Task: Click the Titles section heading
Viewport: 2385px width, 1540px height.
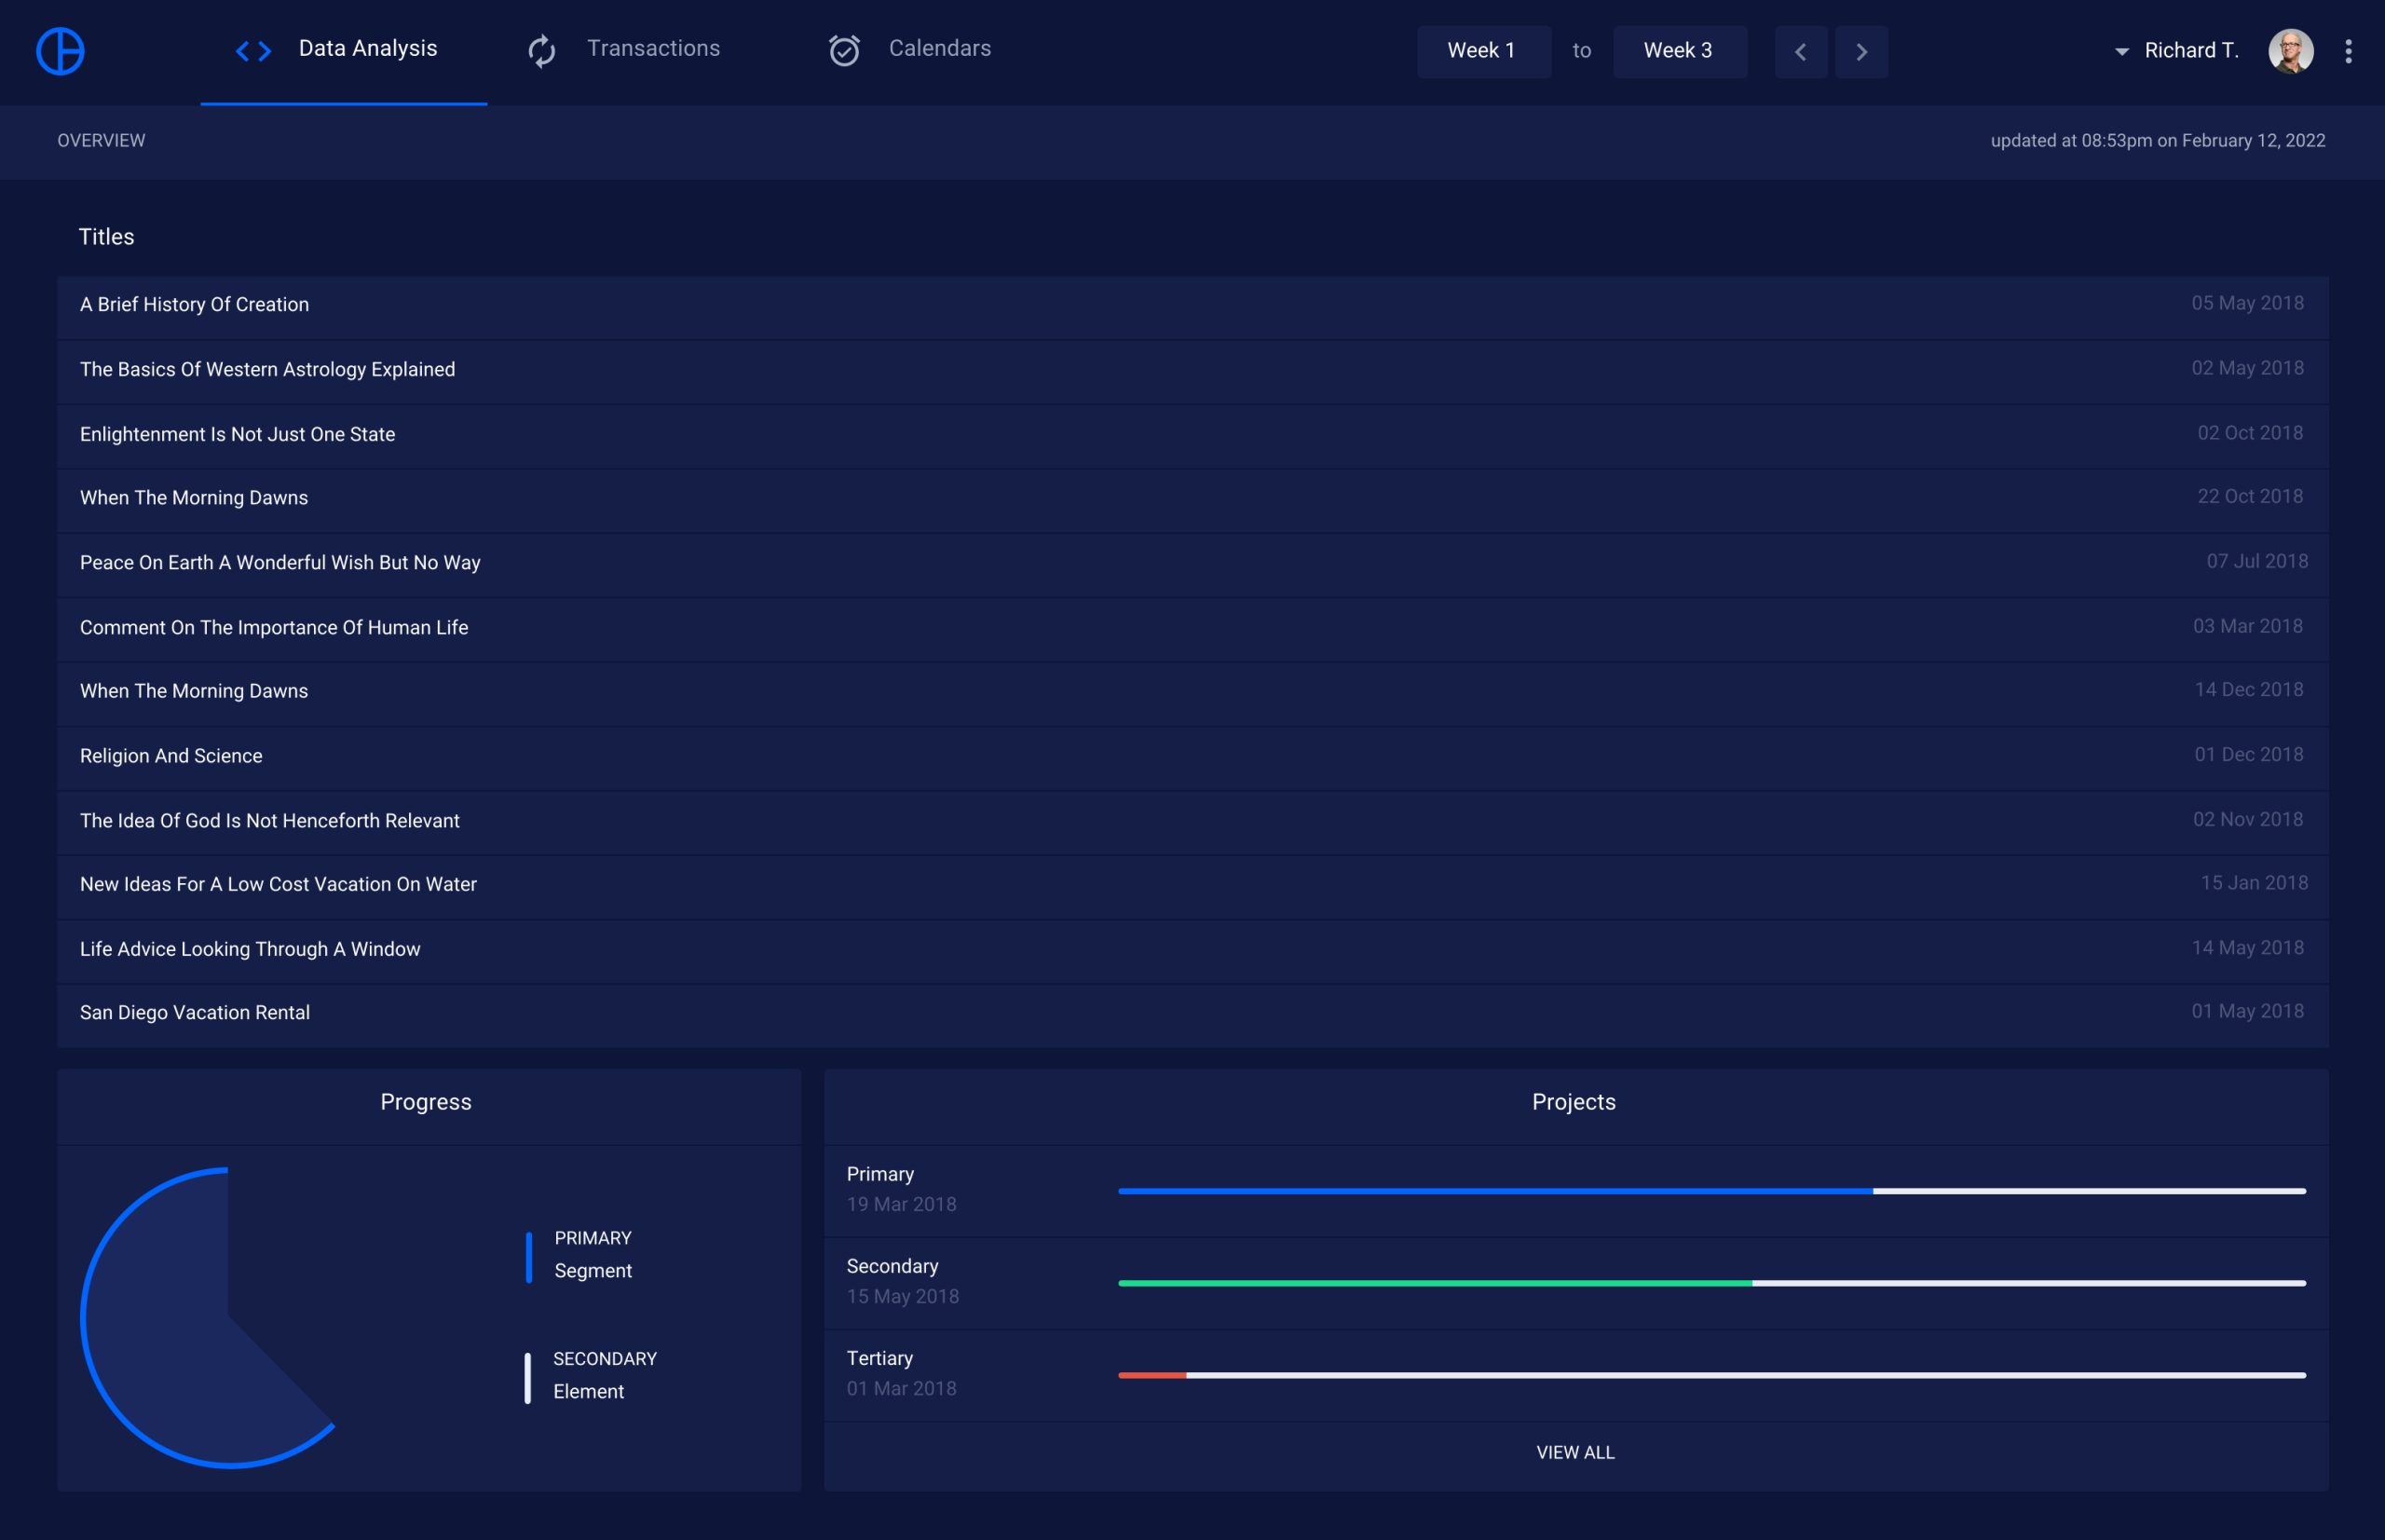Action: tap(106, 237)
